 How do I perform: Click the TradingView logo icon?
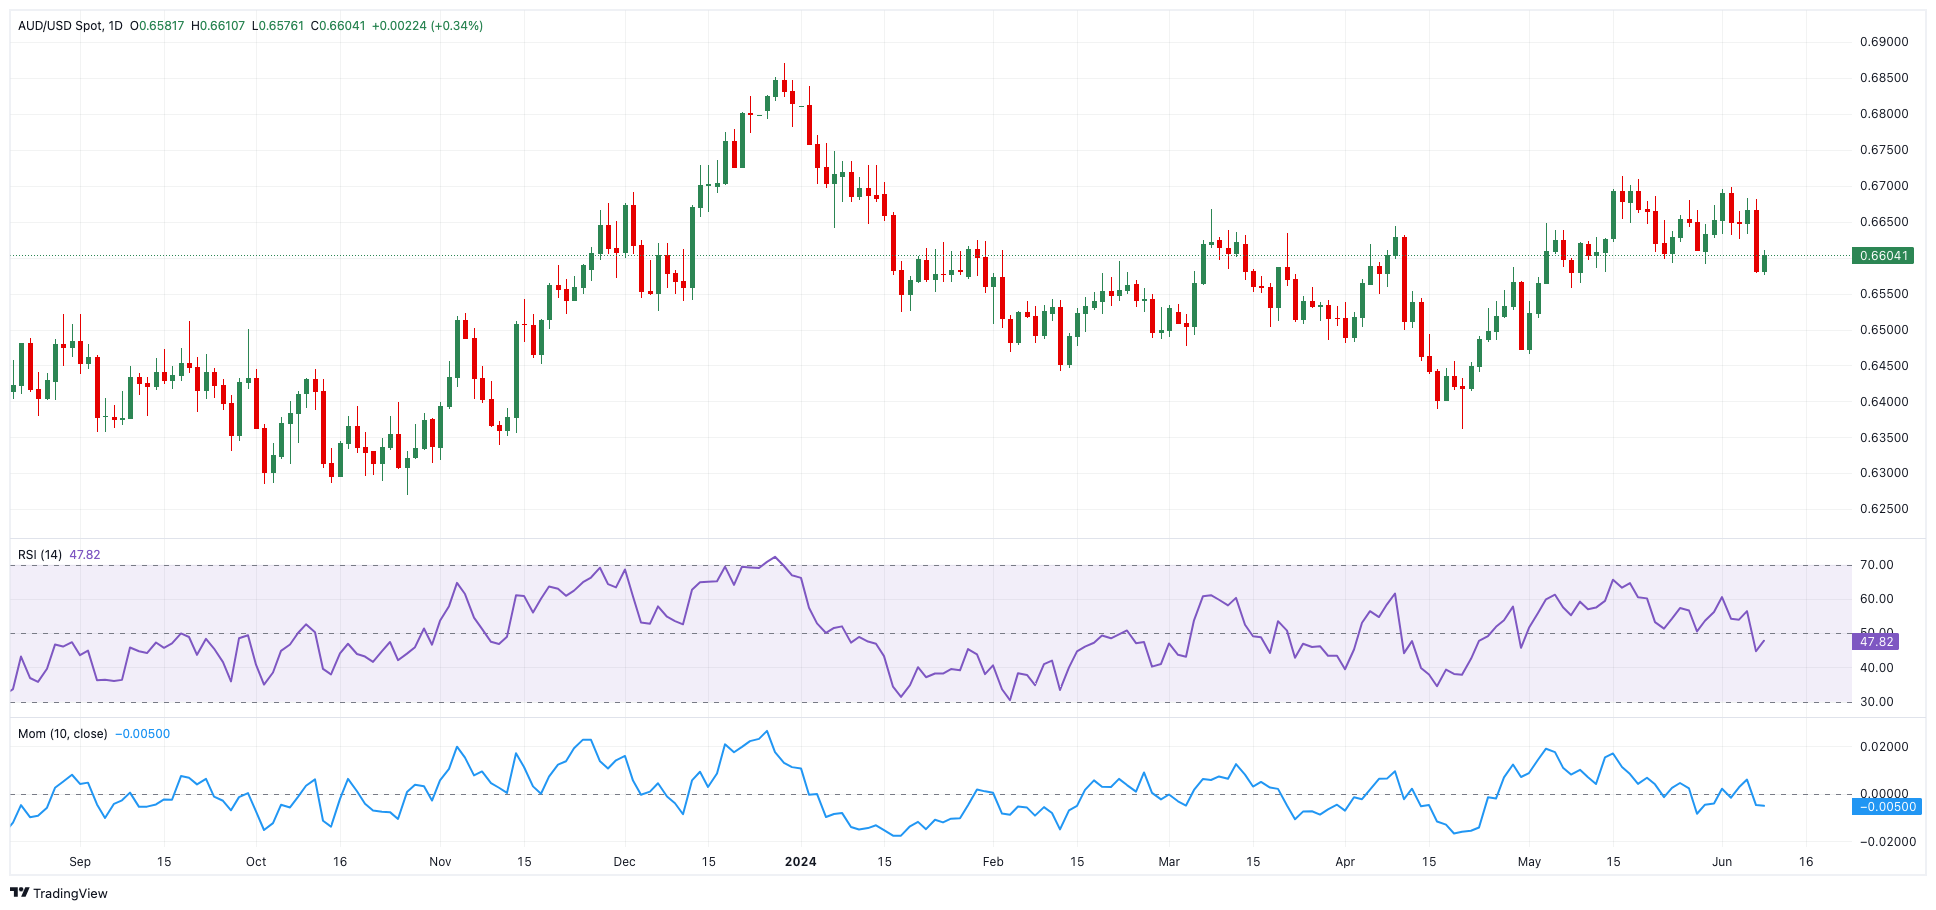coord(20,893)
